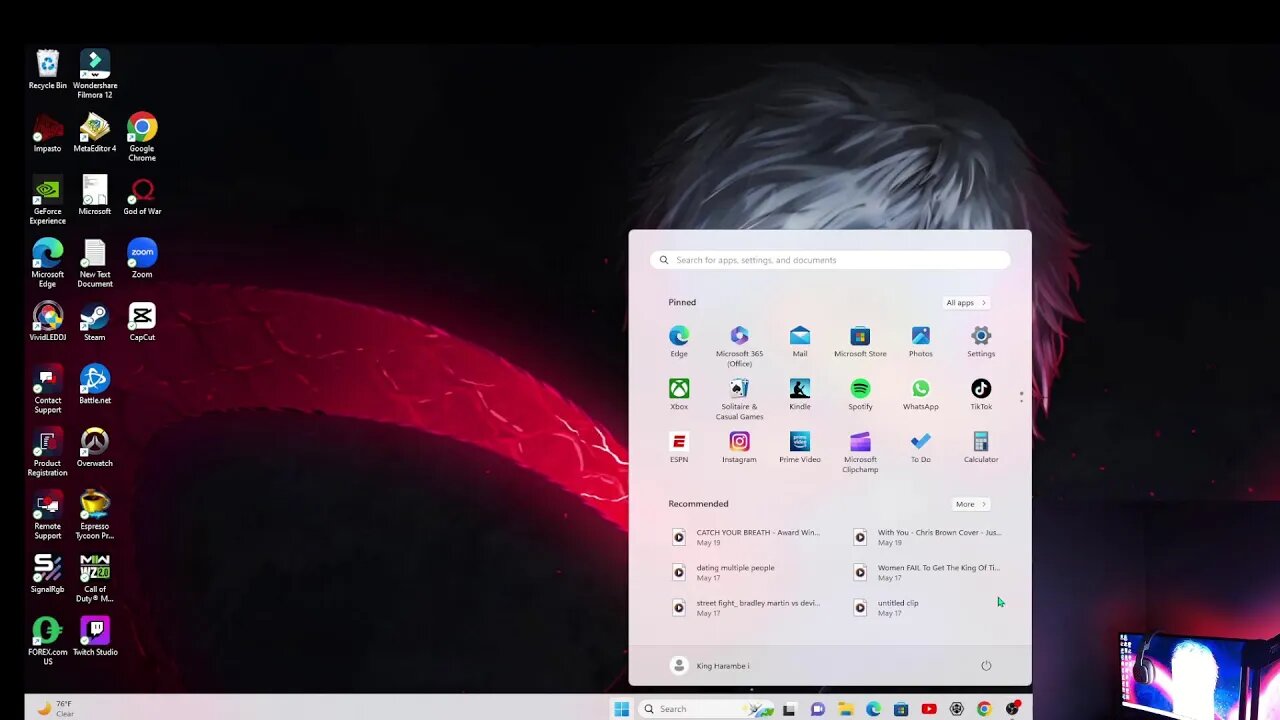Launch the Photos pinned app

pyautogui.click(x=921, y=340)
